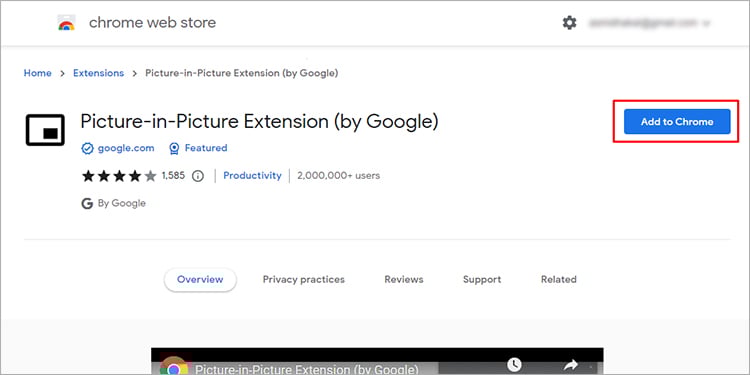This screenshot has width=750, height=375.
Task: Click the video share arrow icon
Action: pos(571,365)
